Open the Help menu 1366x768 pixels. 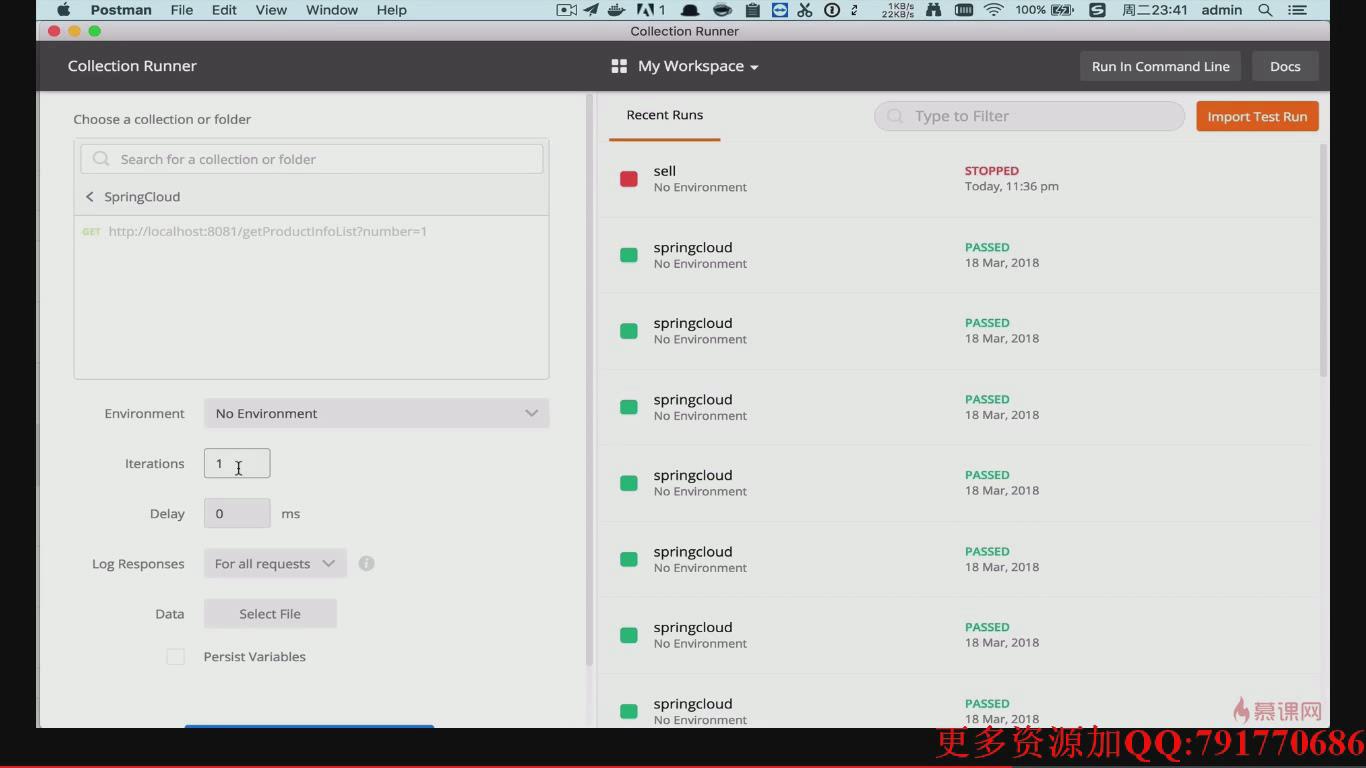[392, 10]
